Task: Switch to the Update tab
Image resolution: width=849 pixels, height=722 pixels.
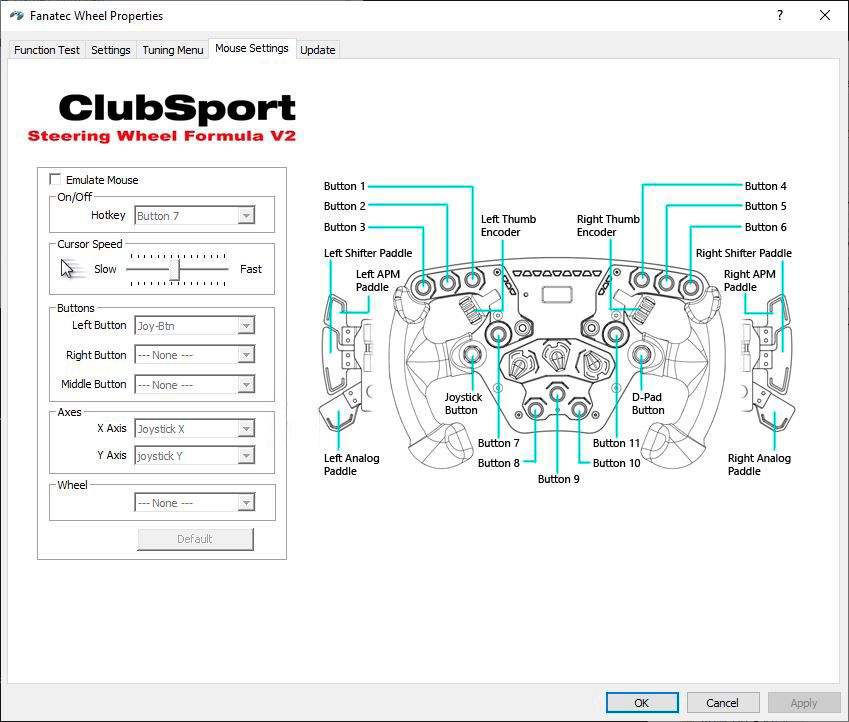Action: pyautogui.click(x=317, y=50)
